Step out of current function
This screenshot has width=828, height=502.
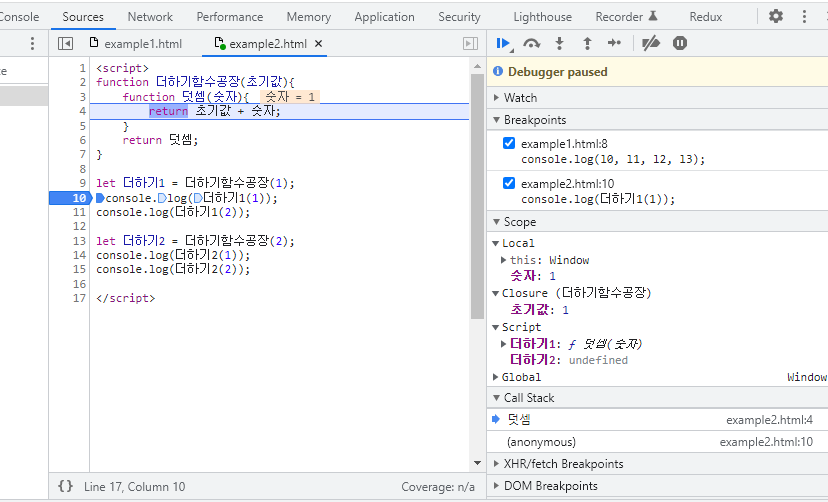click(x=587, y=43)
